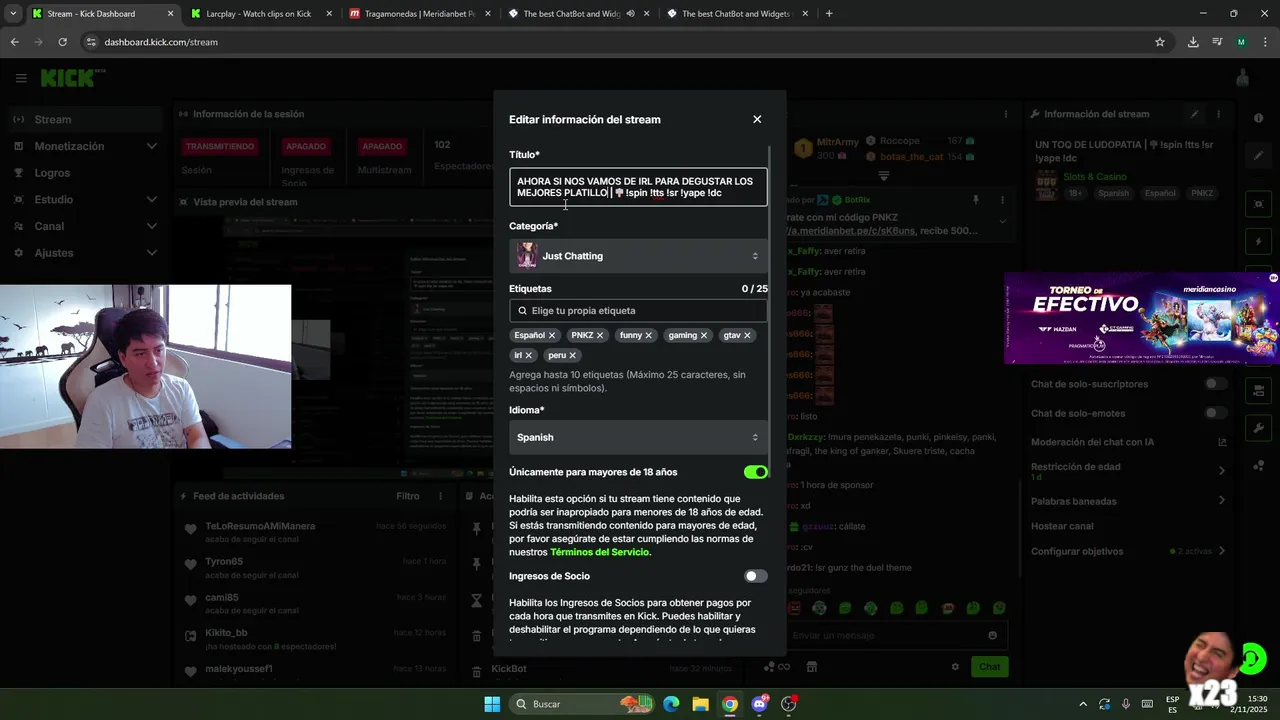Image resolution: width=1280 pixels, height=720 pixels.
Task: Open the Términos del Servicio link
Action: [x=600, y=552]
